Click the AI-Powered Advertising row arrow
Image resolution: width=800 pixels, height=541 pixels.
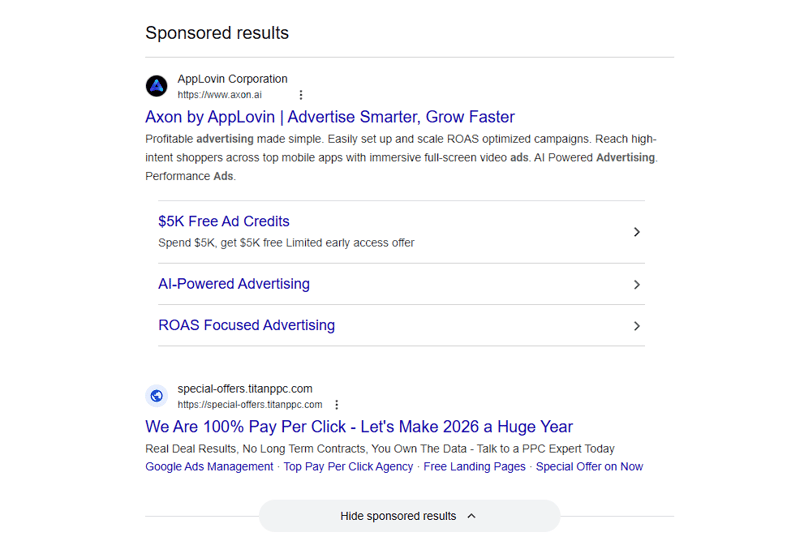pos(637,285)
